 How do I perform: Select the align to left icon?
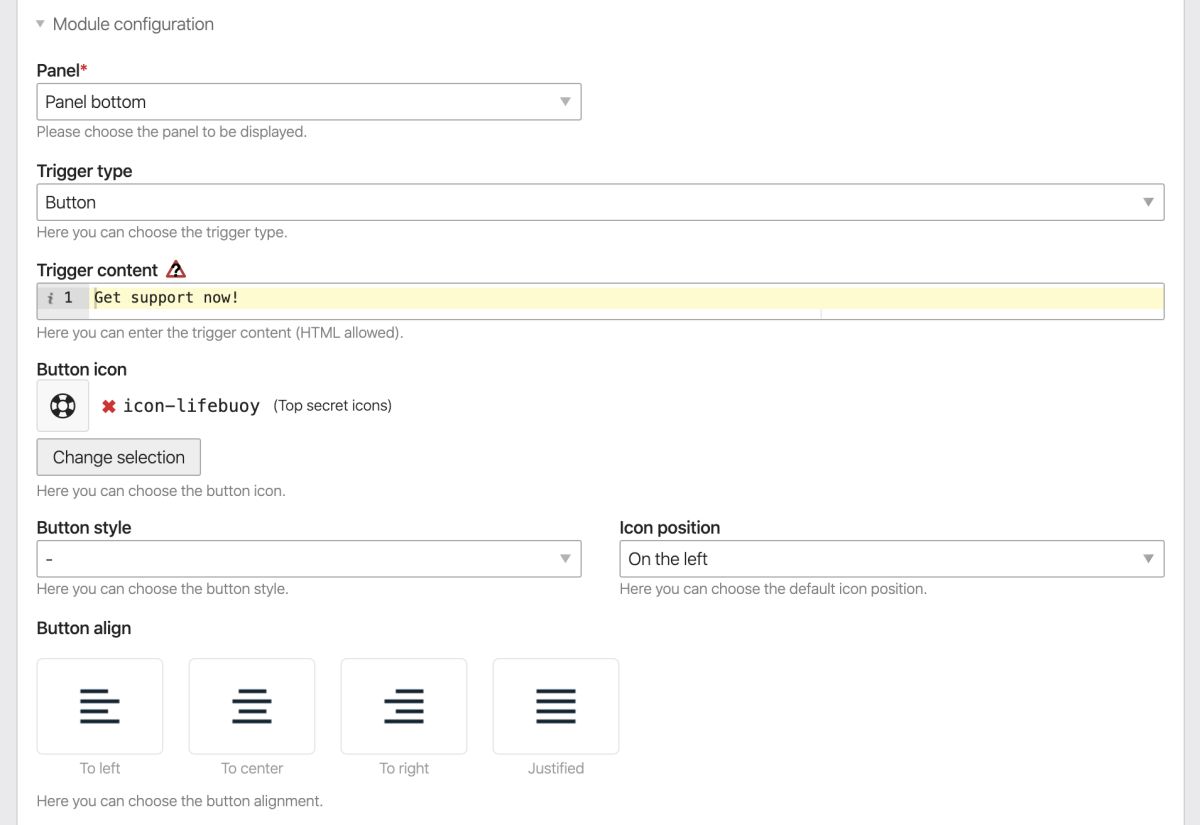(100, 706)
